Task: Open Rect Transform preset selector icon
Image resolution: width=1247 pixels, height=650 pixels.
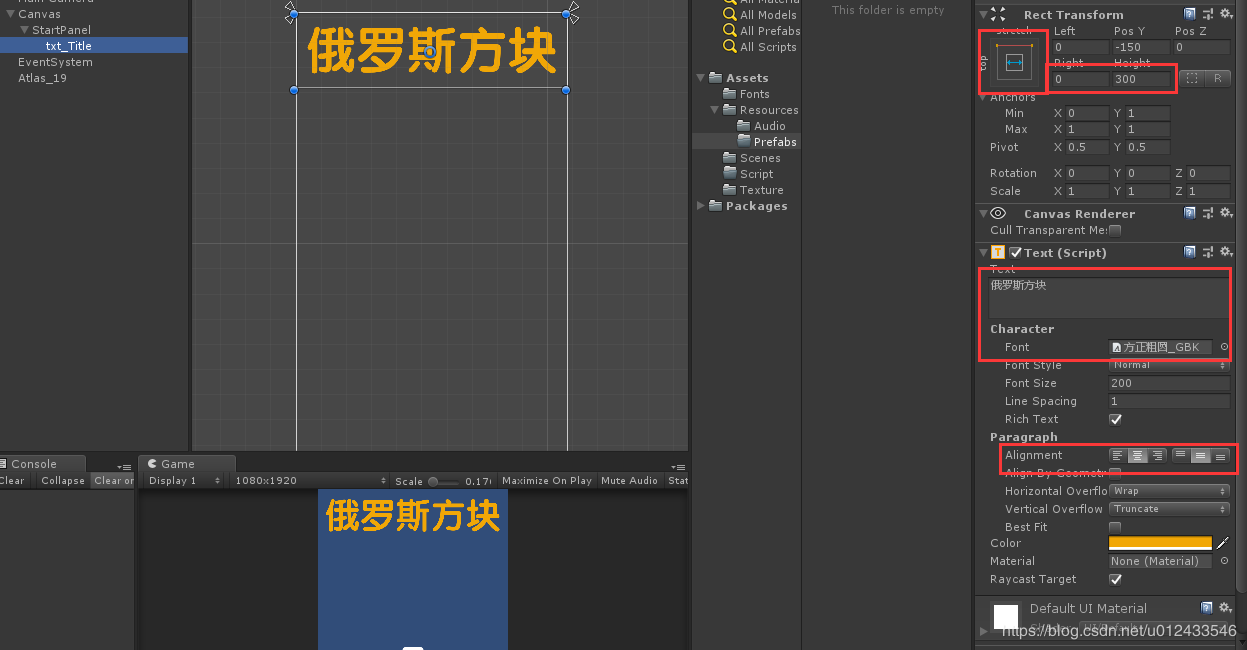Action: point(1208,14)
